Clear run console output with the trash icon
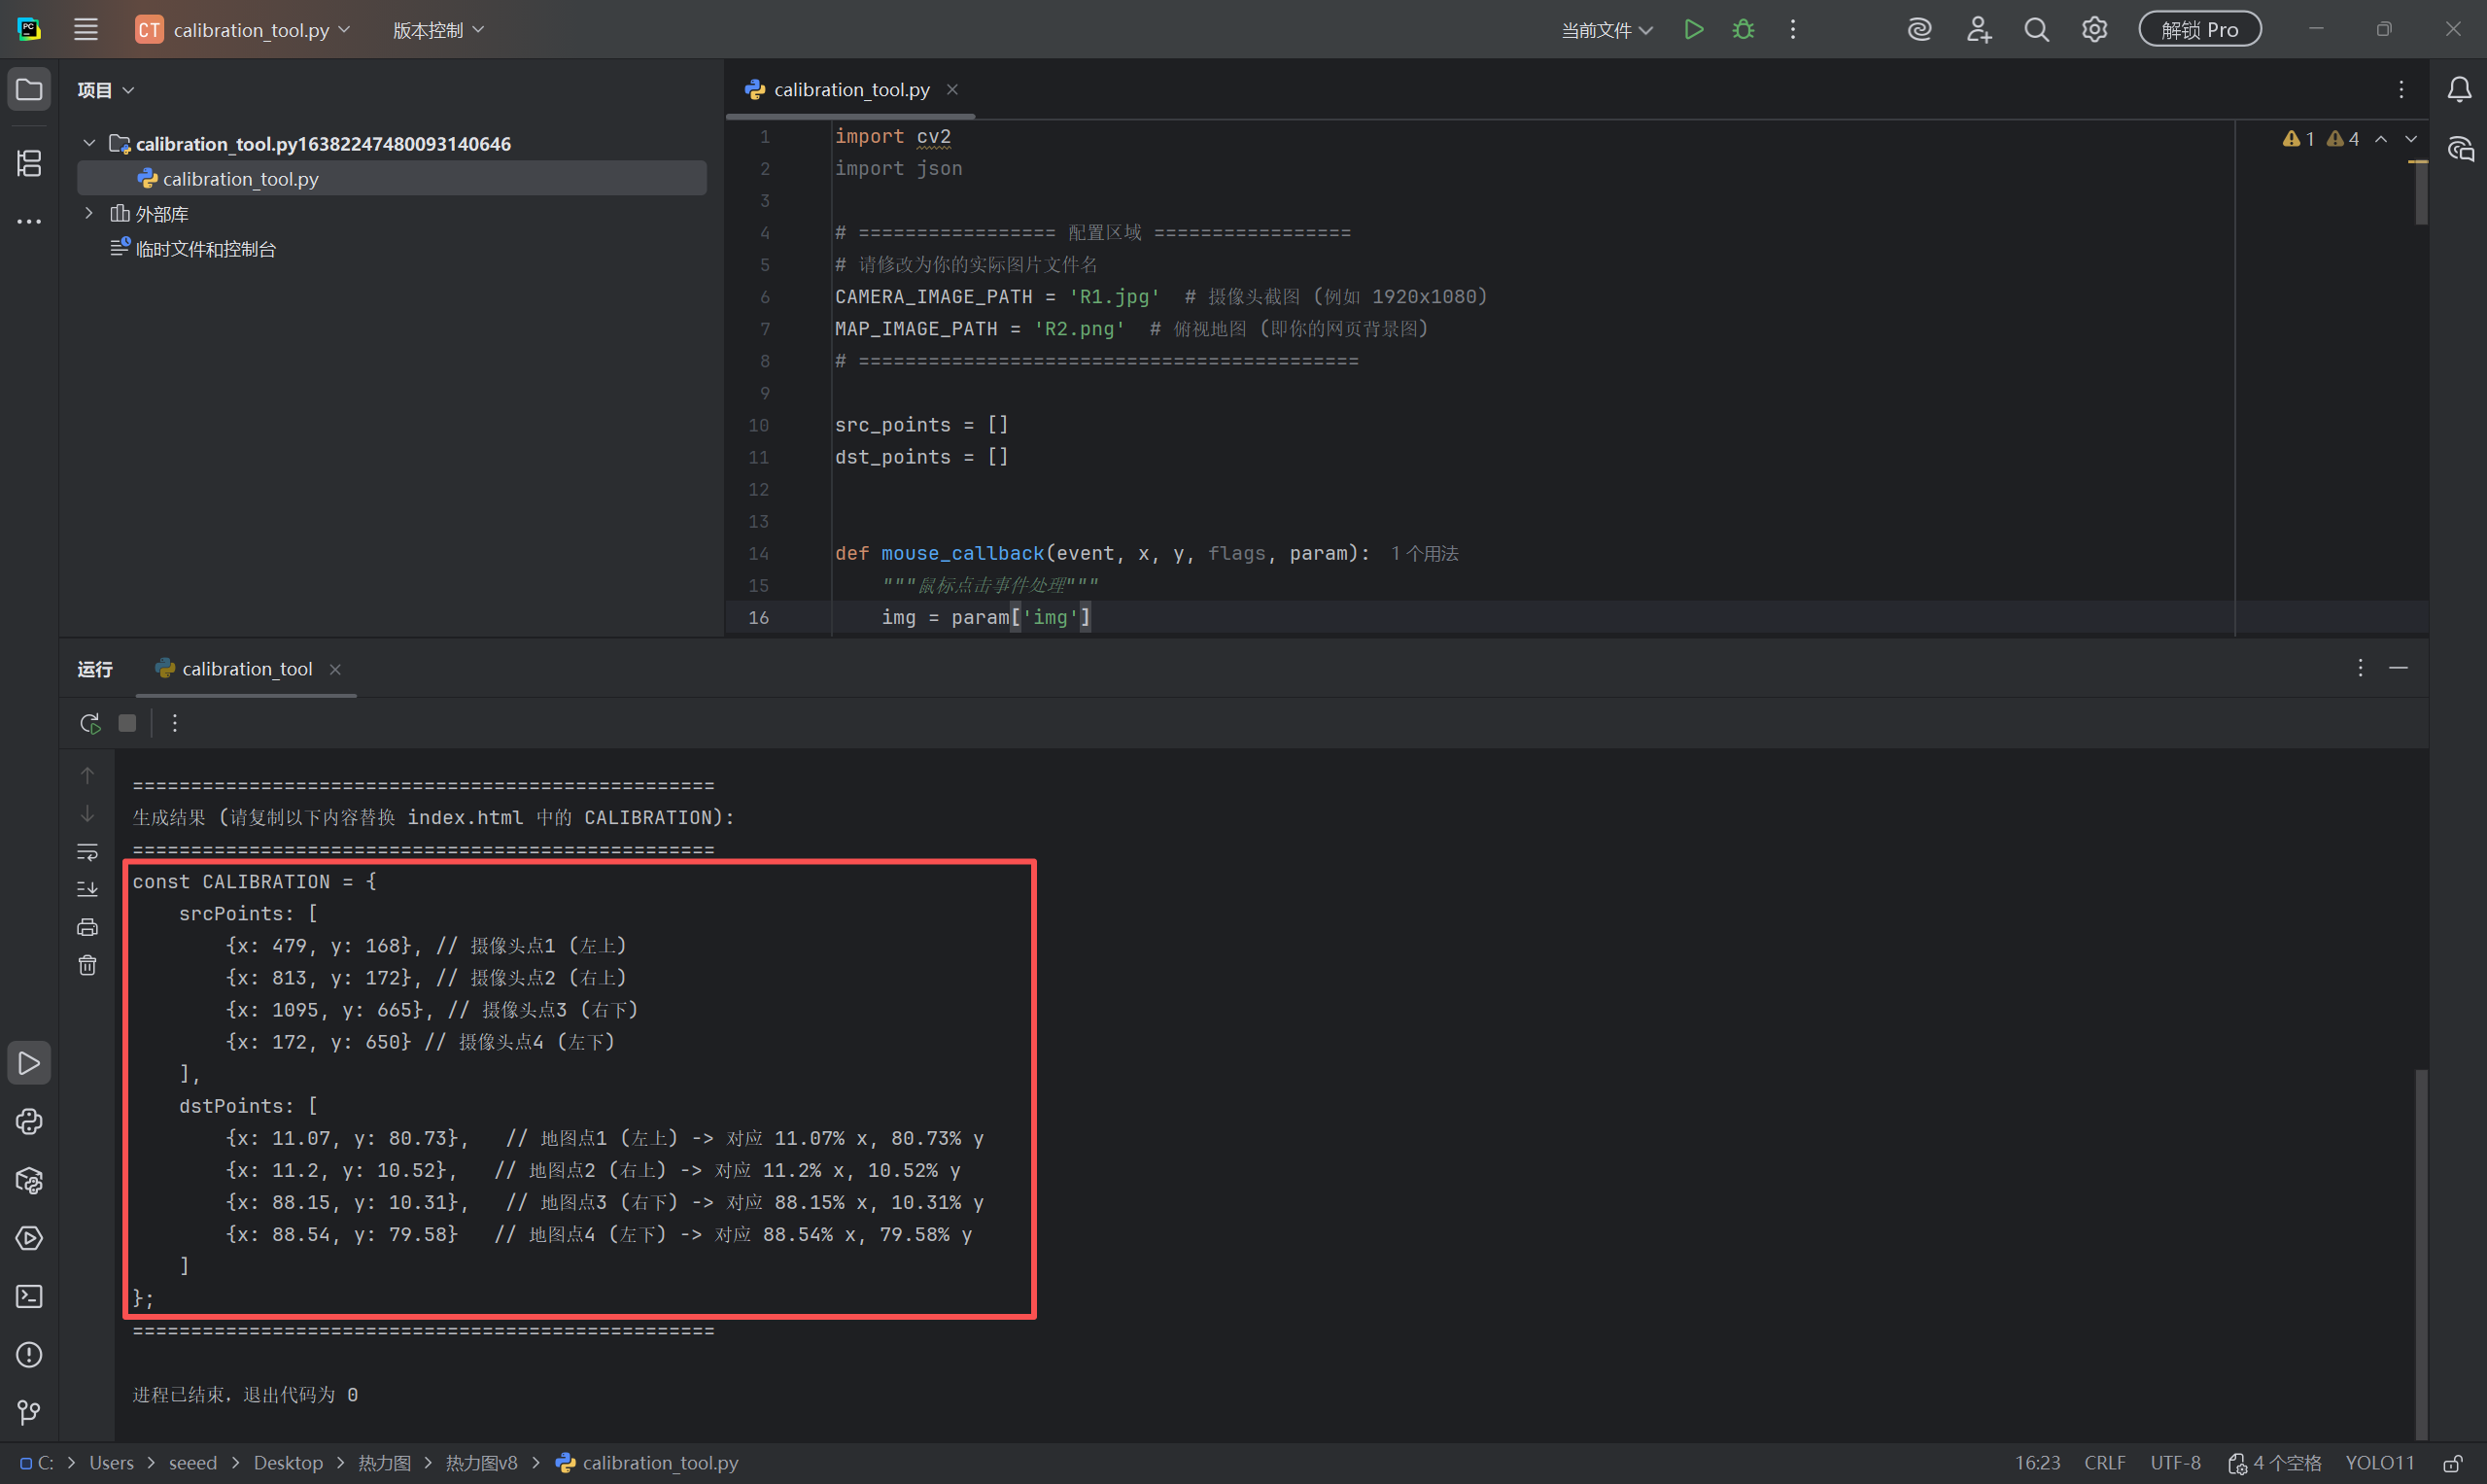This screenshot has height=1484, width=2487. tap(88, 965)
